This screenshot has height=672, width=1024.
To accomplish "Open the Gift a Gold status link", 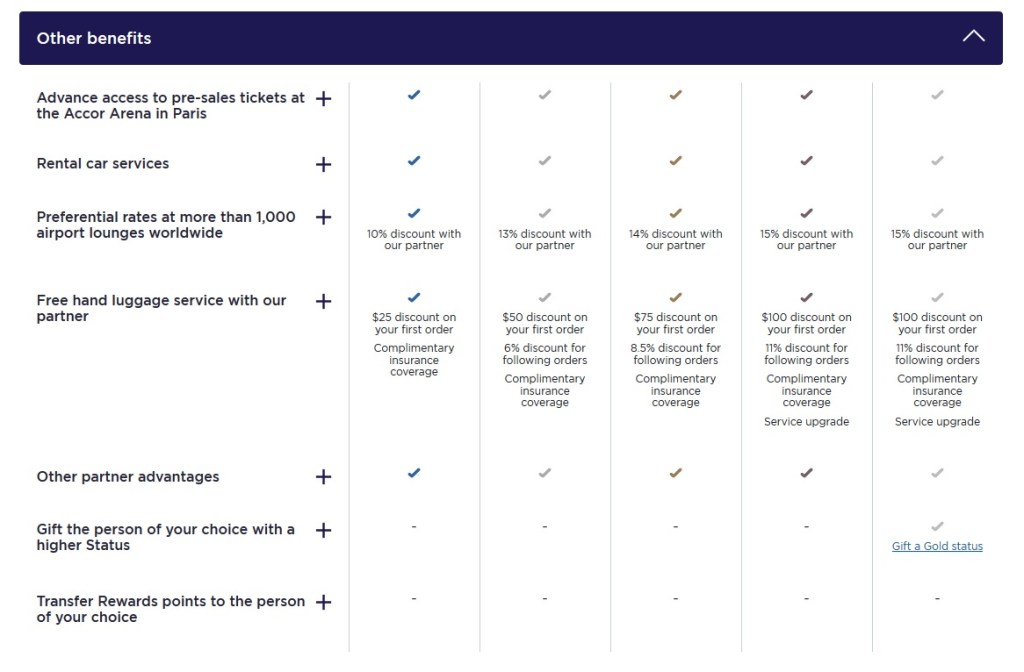I will pyautogui.click(x=937, y=546).
